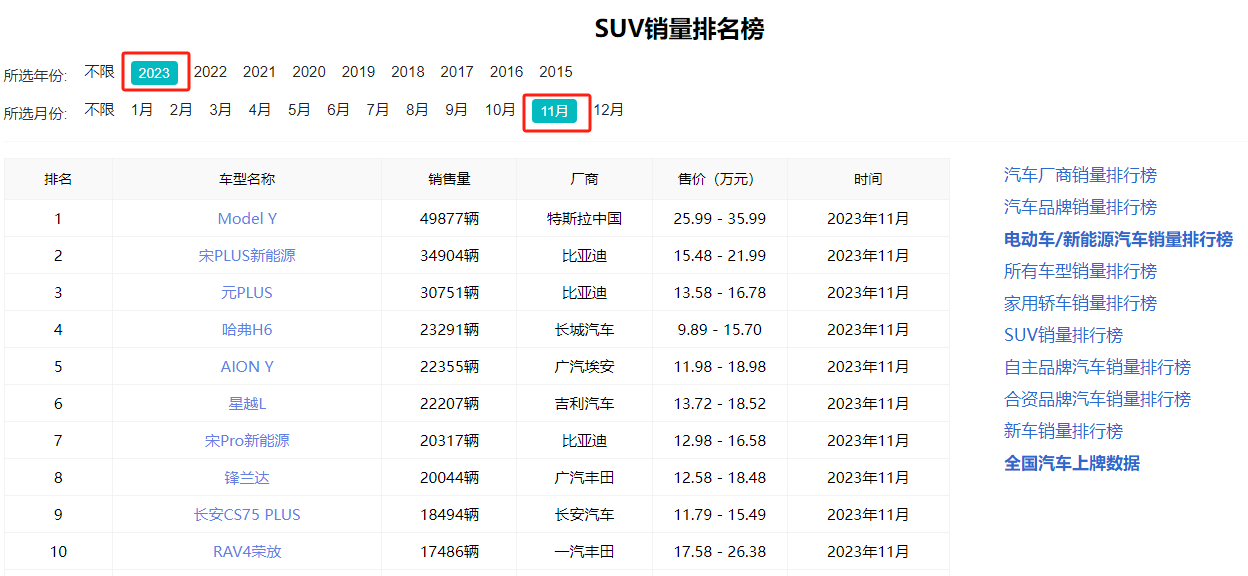Open the AION Y model page
Screen dimensions: 1248x576
[x=246, y=366]
